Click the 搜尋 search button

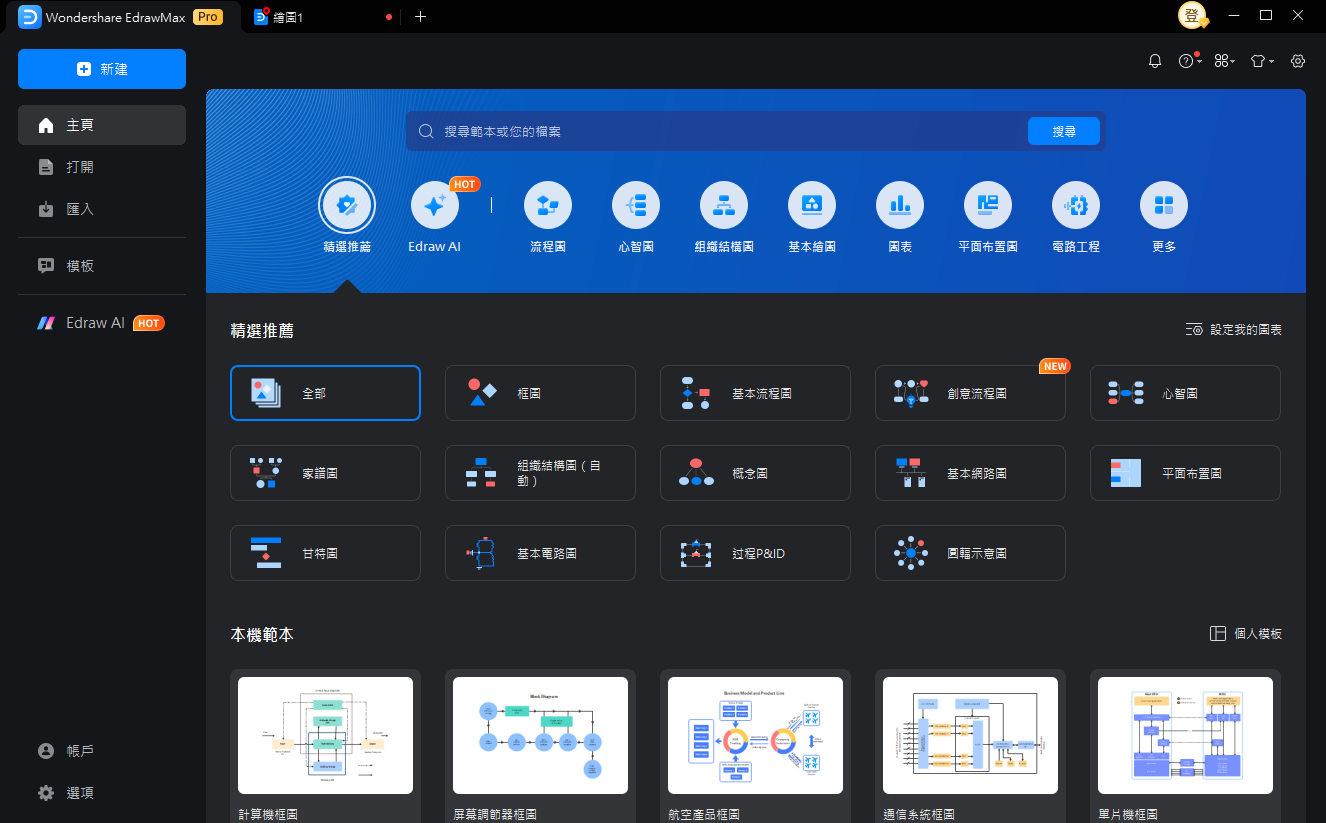pos(1064,131)
